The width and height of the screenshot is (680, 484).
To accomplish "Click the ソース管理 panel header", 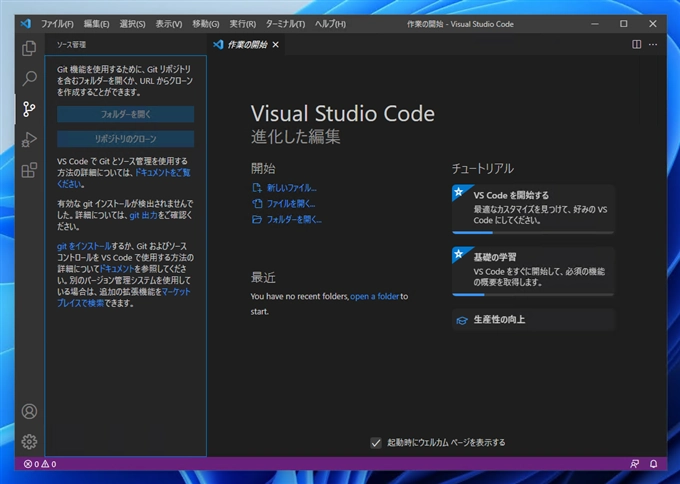I will point(72,45).
